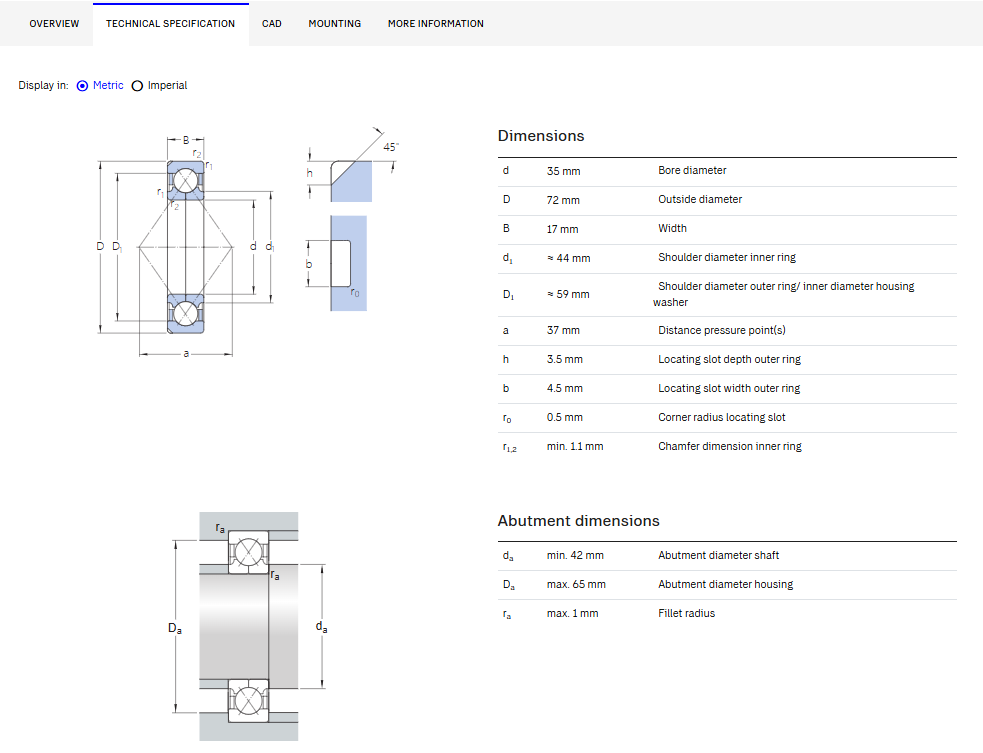Click the locating slot detail drawing
983x753 pixels.
[351, 218]
